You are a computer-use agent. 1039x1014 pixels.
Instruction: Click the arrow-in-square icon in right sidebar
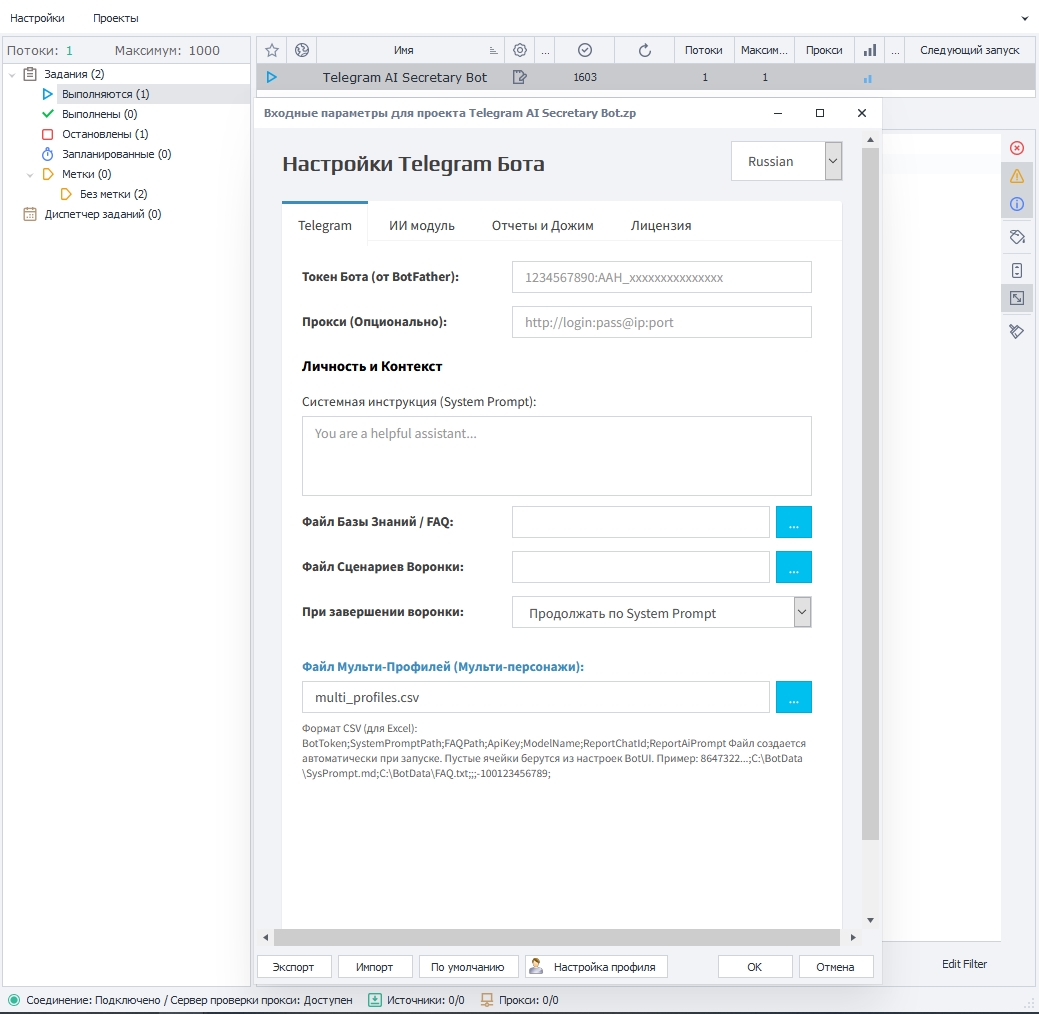point(1016,298)
